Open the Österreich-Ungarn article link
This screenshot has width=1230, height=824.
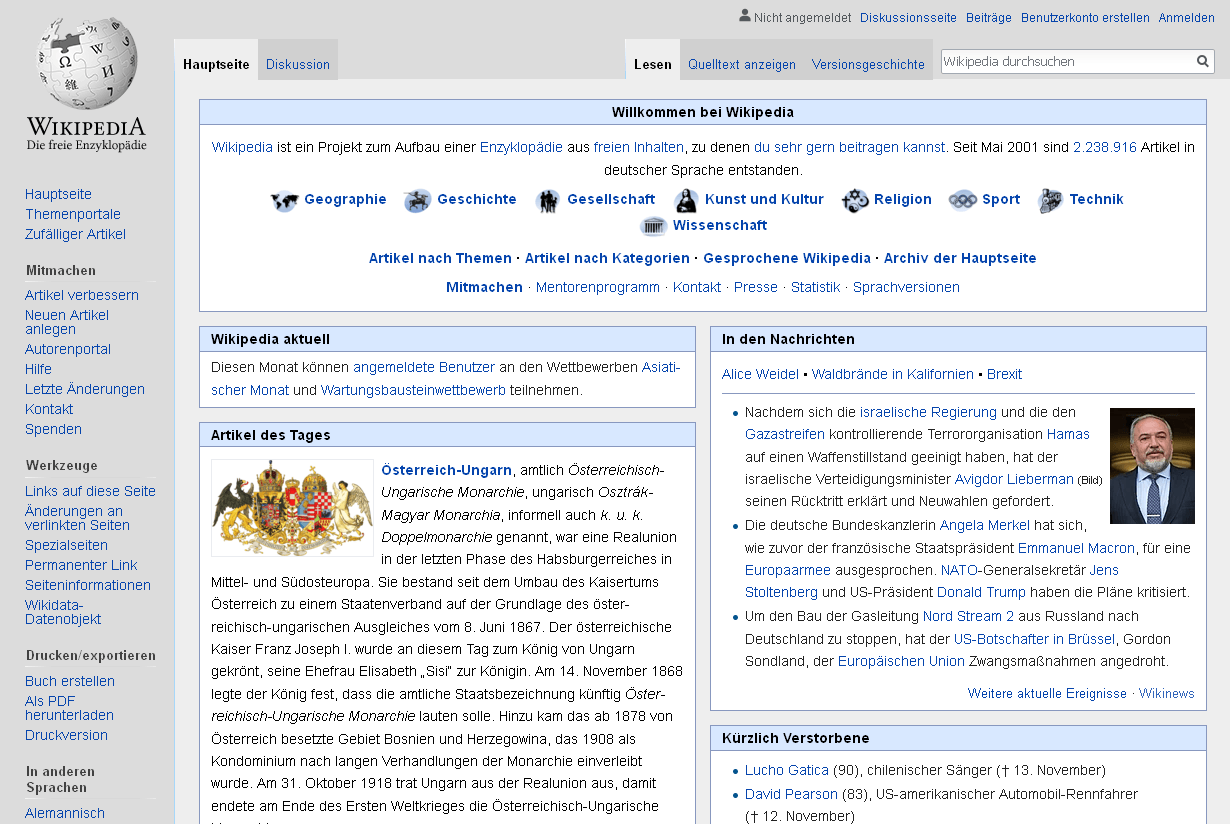point(446,470)
